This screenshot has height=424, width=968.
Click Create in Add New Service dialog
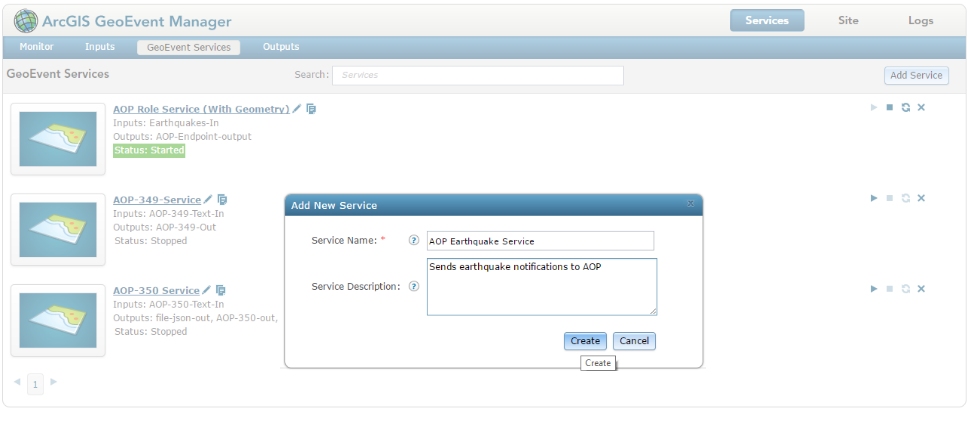click(585, 341)
